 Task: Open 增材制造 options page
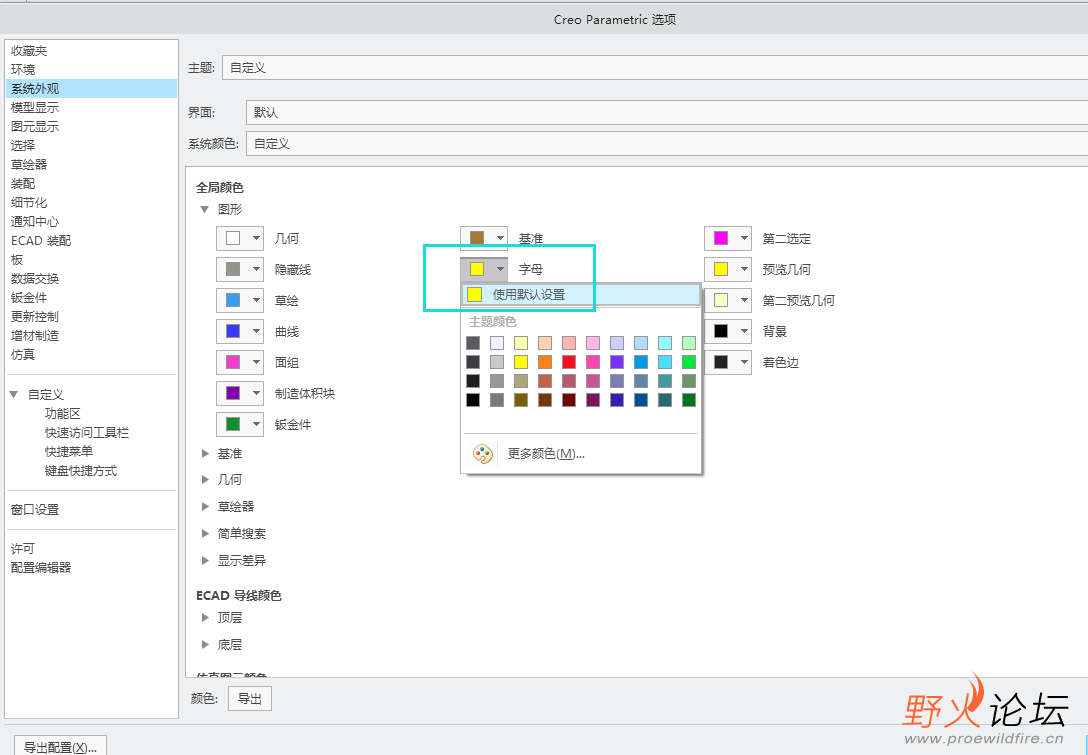(x=35, y=335)
